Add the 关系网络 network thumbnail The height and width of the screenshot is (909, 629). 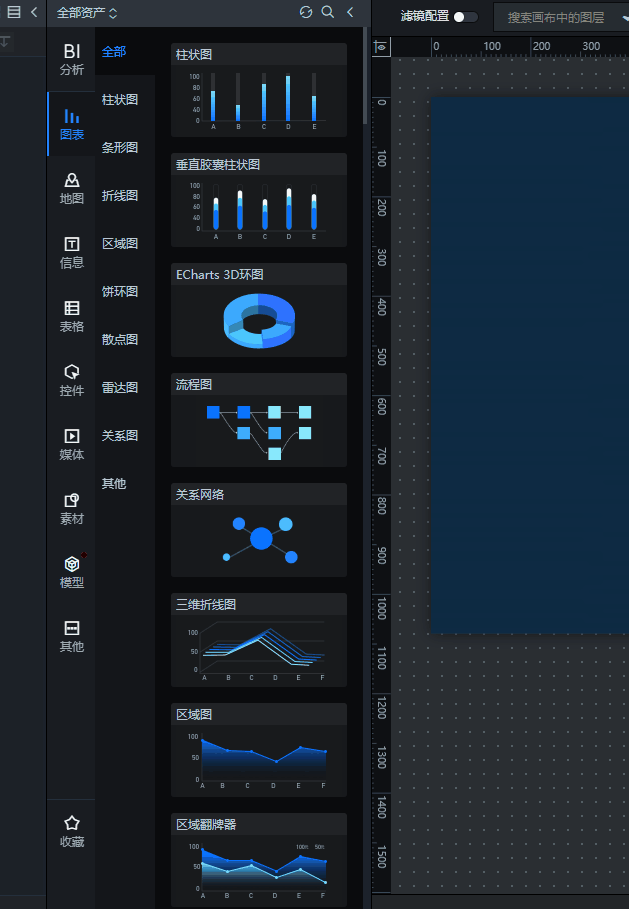click(259, 530)
